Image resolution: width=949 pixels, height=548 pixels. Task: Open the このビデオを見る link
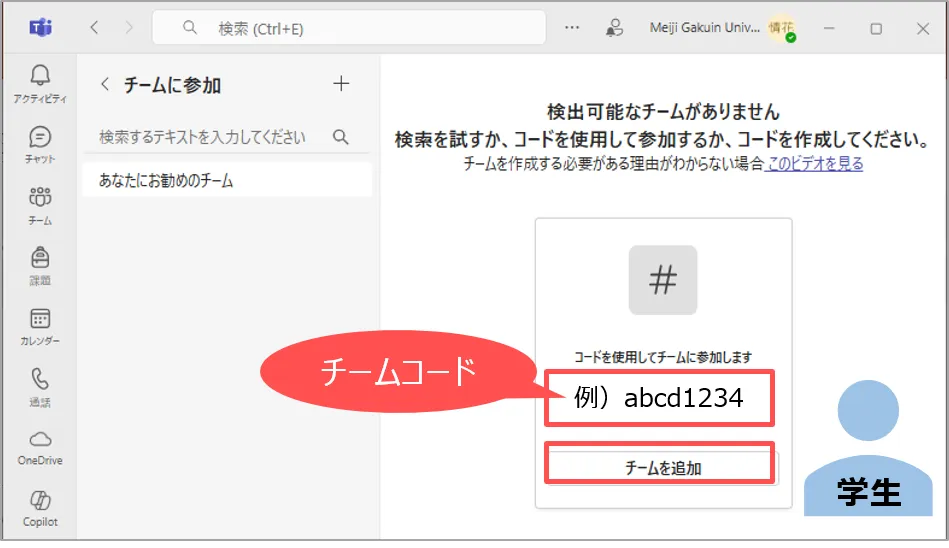(815, 163)
